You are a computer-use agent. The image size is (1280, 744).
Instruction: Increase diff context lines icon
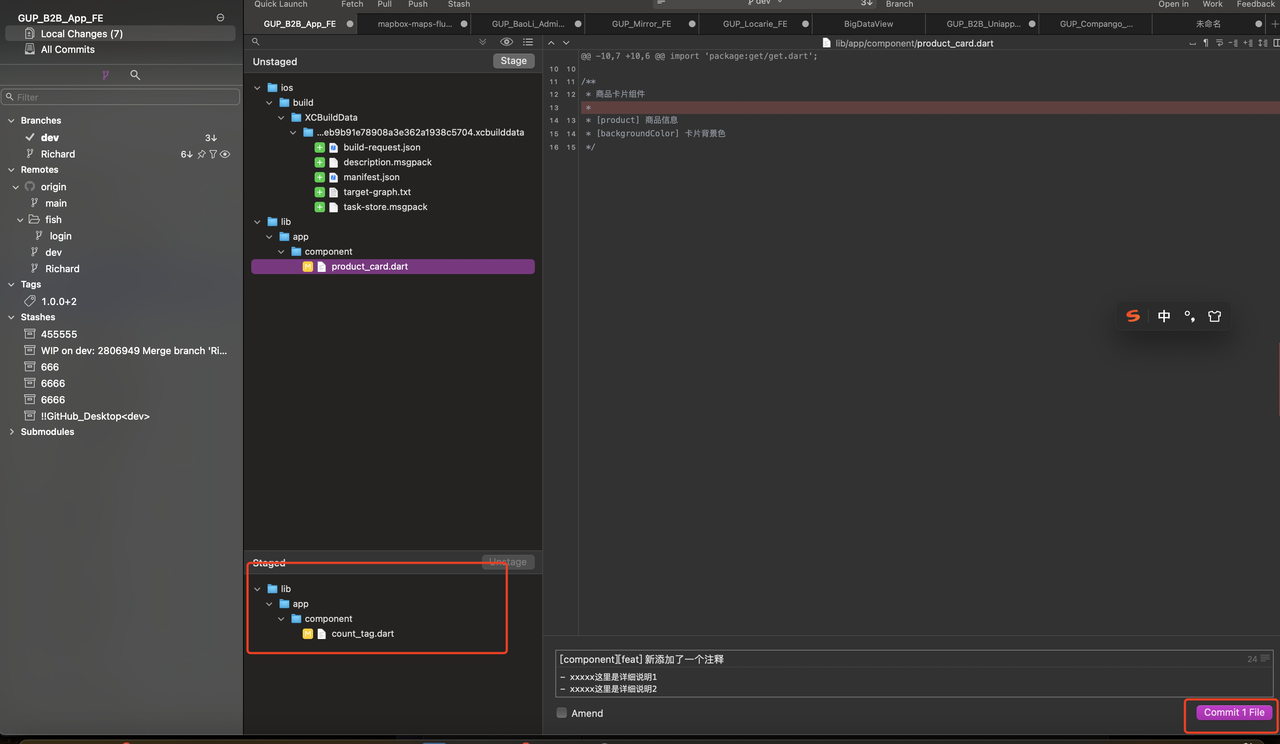(1246, 43)
